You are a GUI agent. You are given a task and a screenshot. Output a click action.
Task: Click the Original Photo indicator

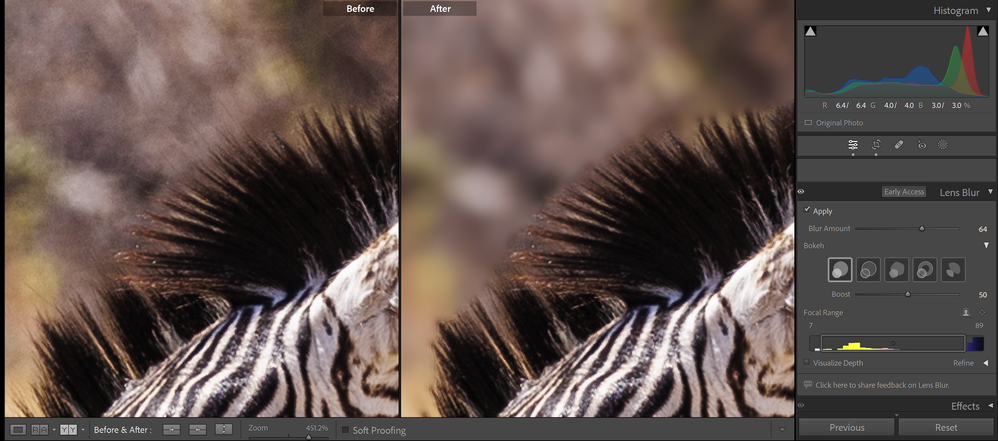click(834, 123)
